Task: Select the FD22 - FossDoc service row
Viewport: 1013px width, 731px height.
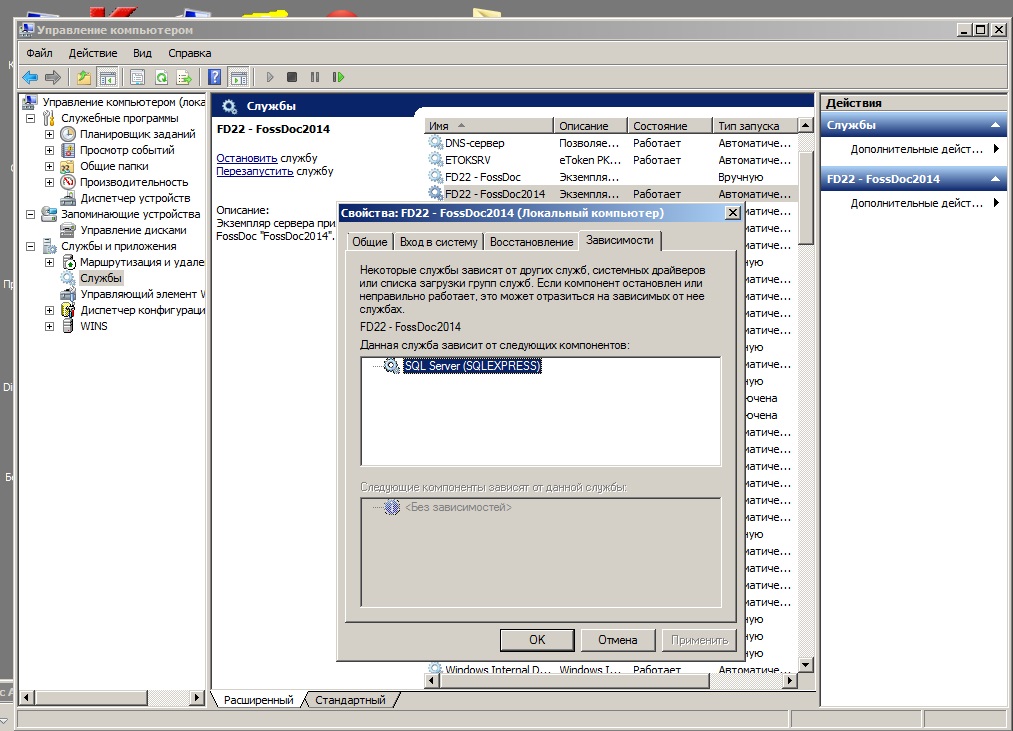Action: pos(612,177)
